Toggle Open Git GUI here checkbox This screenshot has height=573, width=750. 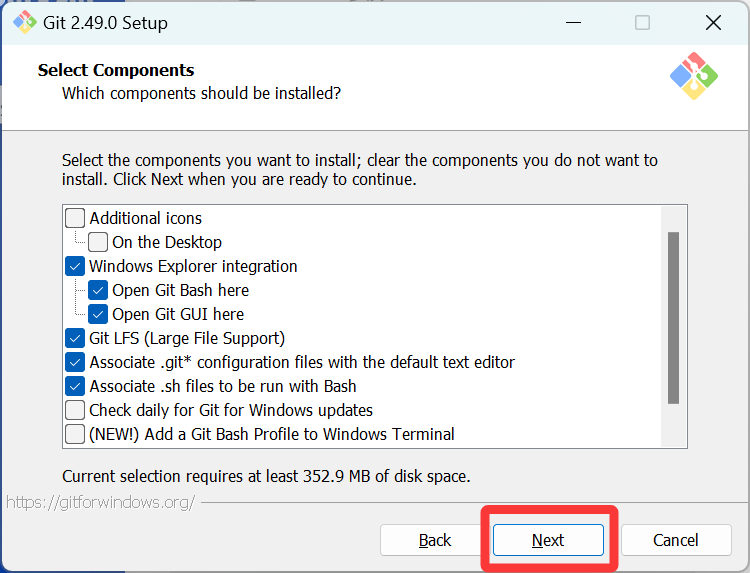click(x=98, y=314)
